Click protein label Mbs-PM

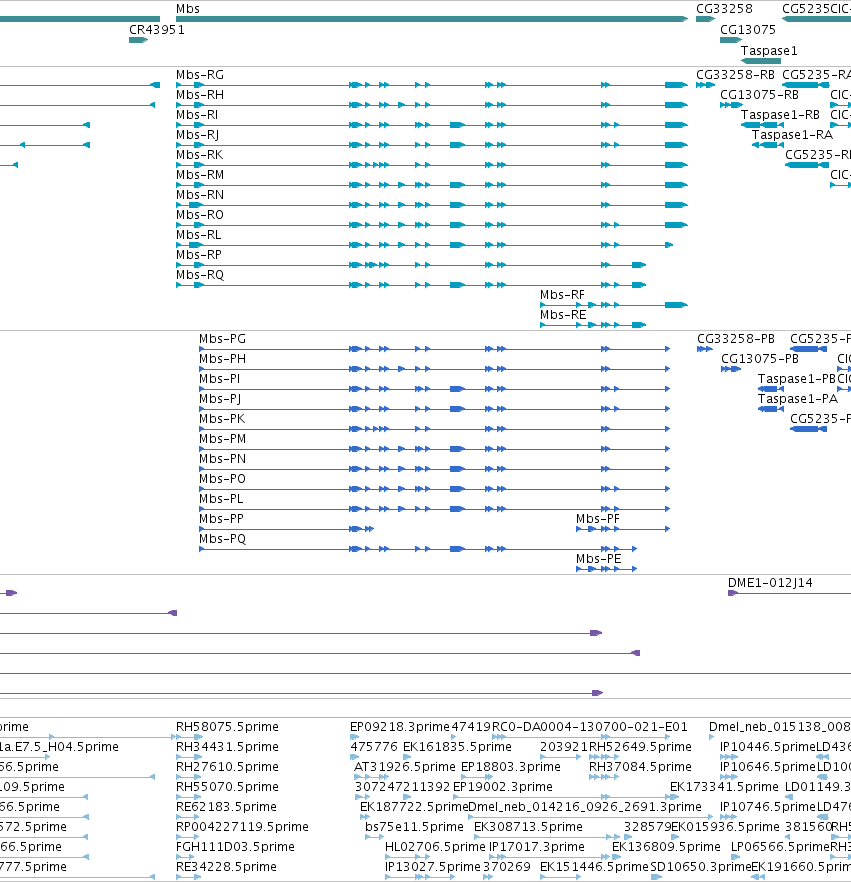point(222,439)
